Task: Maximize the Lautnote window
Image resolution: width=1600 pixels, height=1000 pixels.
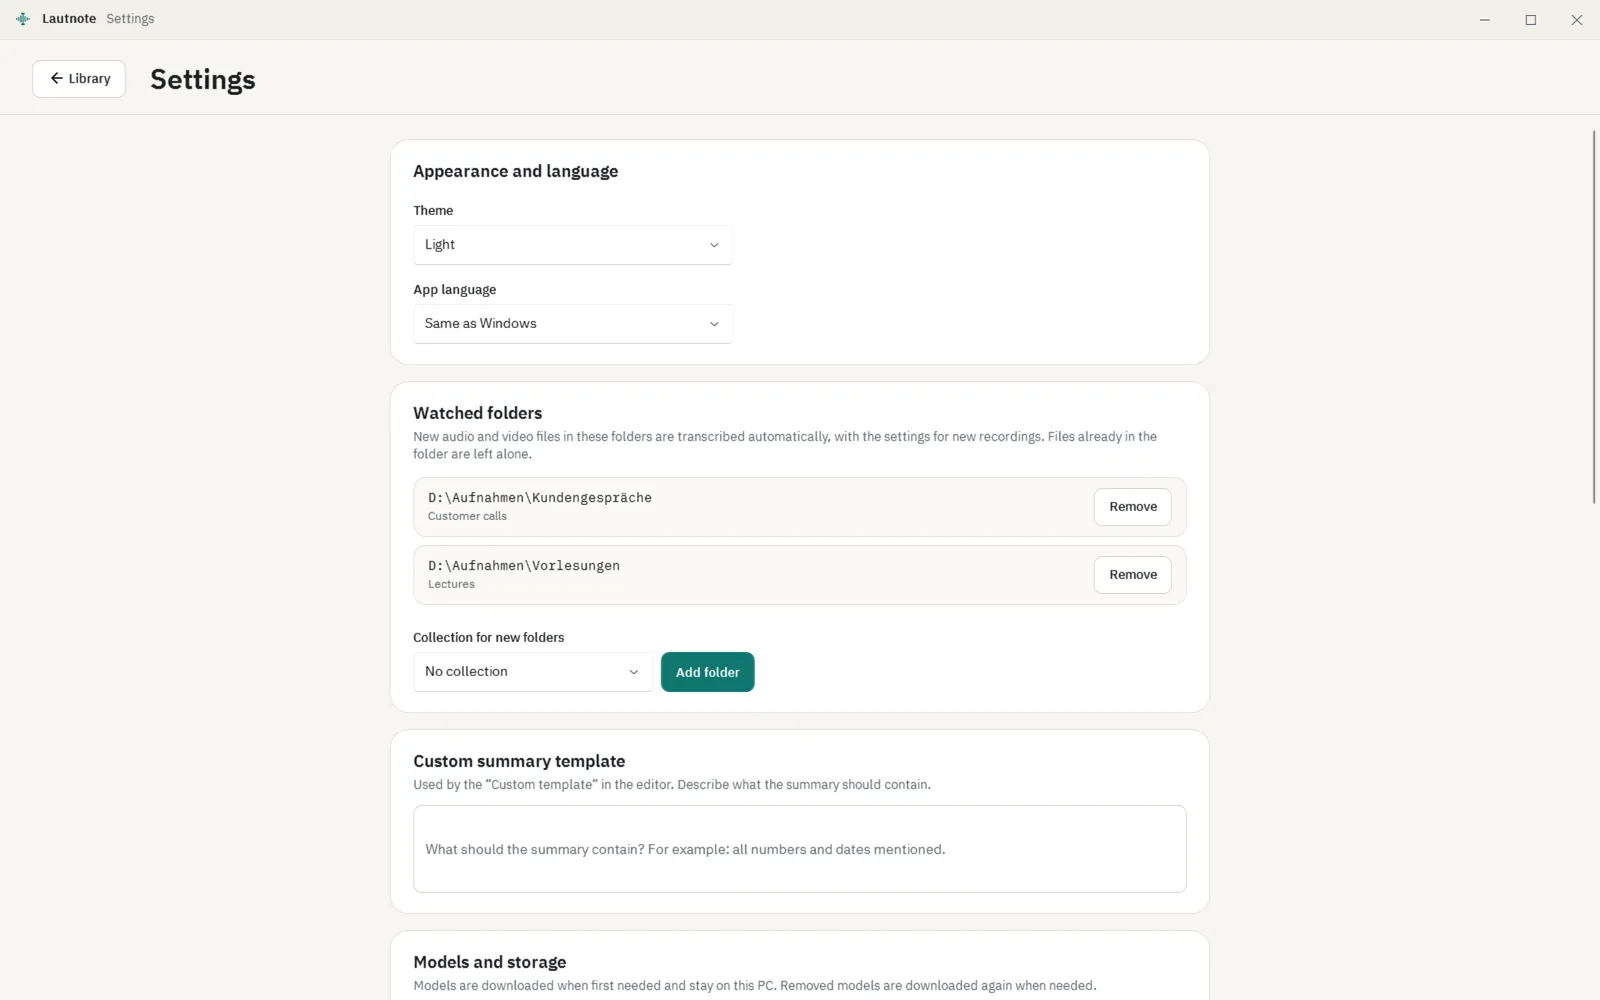Action: click(x=1531, y=20)
